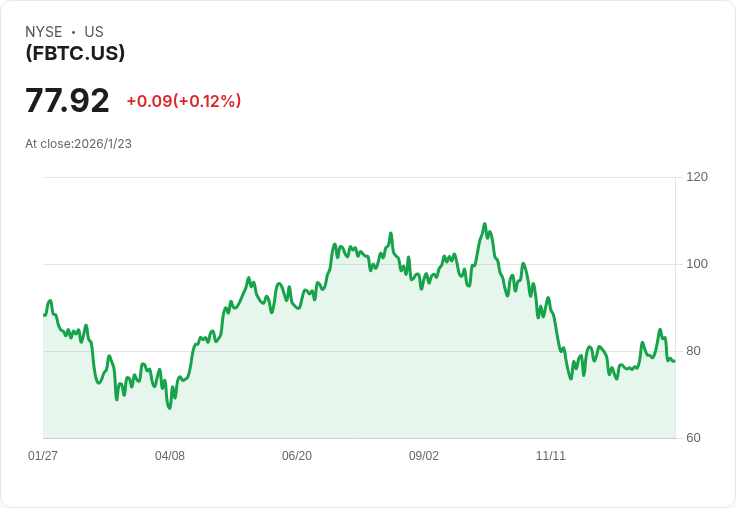Click the 80 price axis label
The height and width of the screenshot is (508, 736).
tap(693, 351)
